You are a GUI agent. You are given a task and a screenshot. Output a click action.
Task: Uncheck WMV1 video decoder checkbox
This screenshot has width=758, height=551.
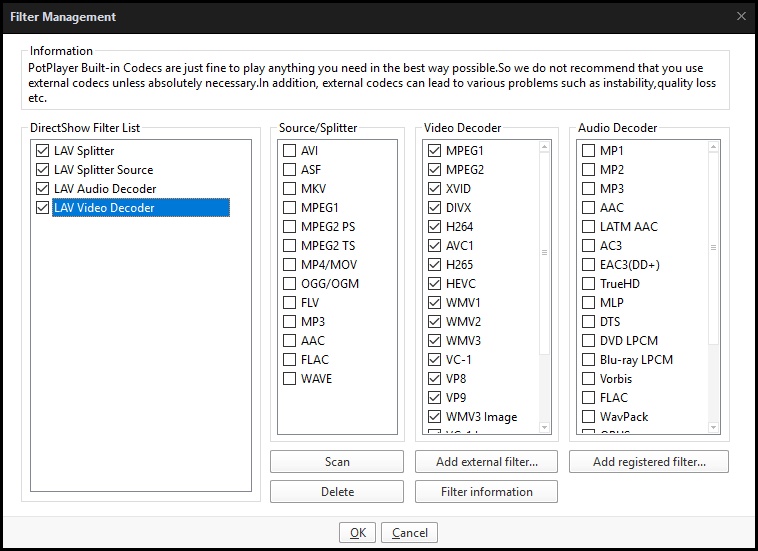tap(435, 303)
